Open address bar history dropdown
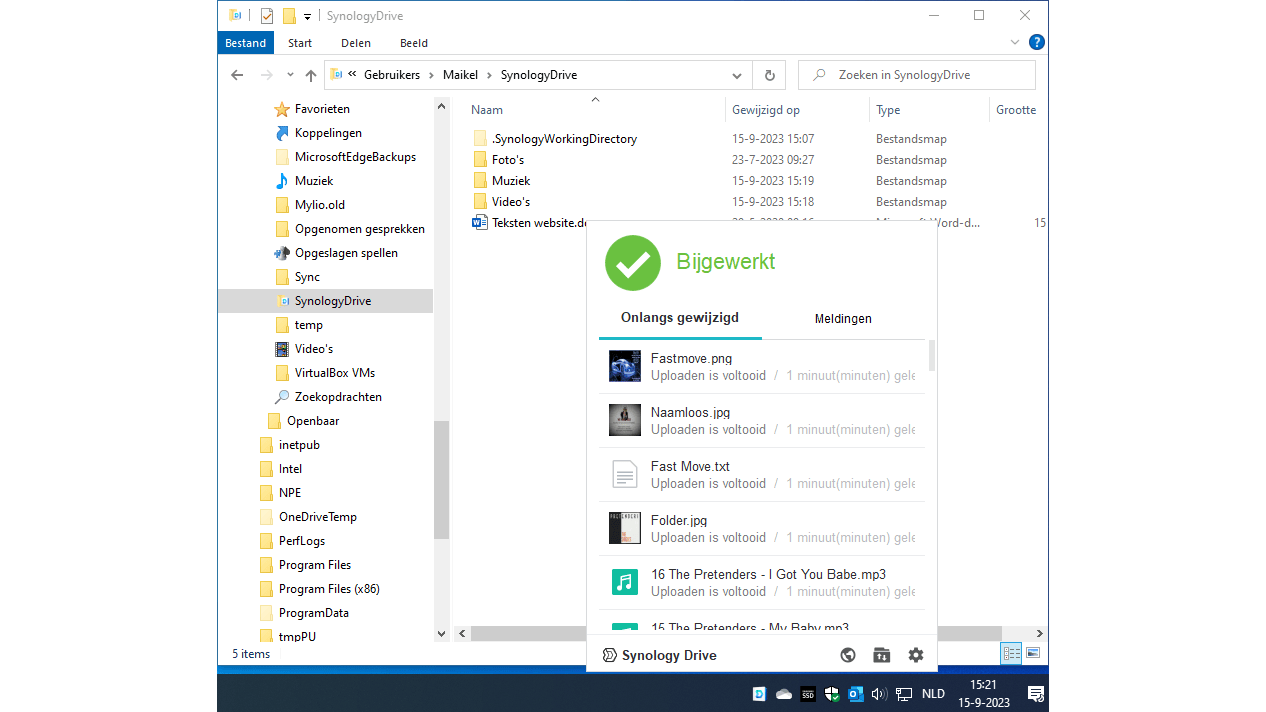This screenshot has width=1266, height=712. click(x=737, y=75)
